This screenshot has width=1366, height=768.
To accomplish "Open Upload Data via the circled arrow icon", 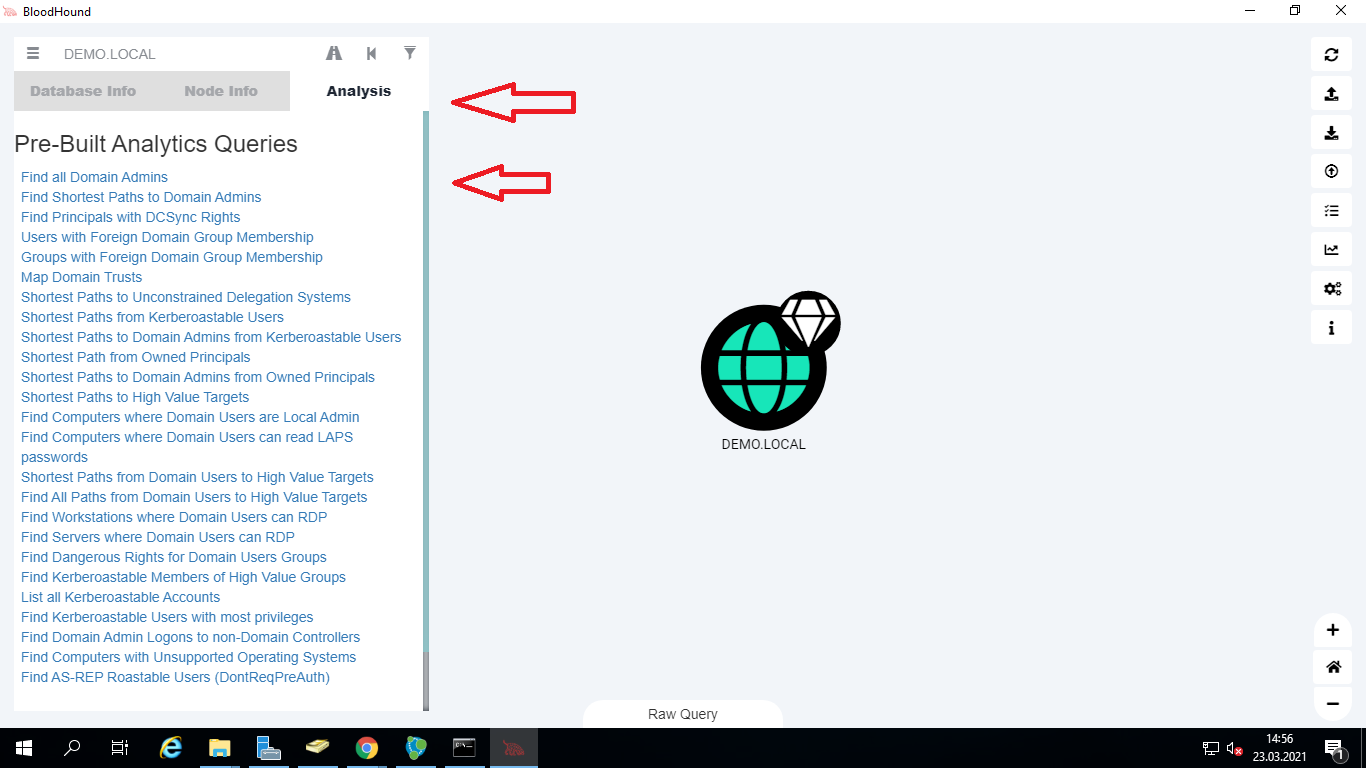I will click(1331, 170).
